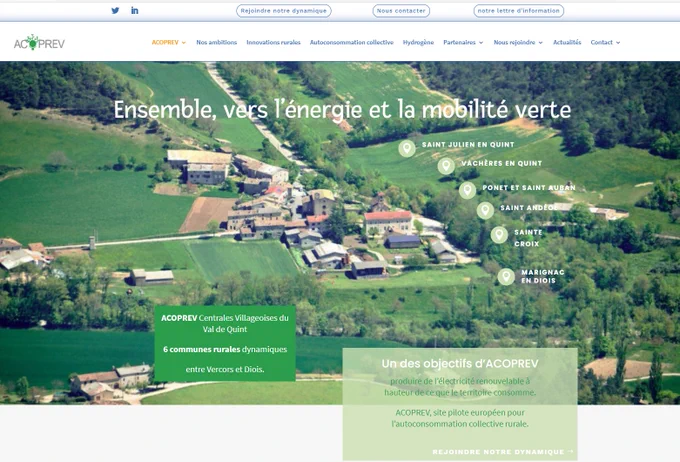This screenshot has height=462, width=680.
Task: Click the Ponet et Saint Auban map pin
Action: click(468, 190)
